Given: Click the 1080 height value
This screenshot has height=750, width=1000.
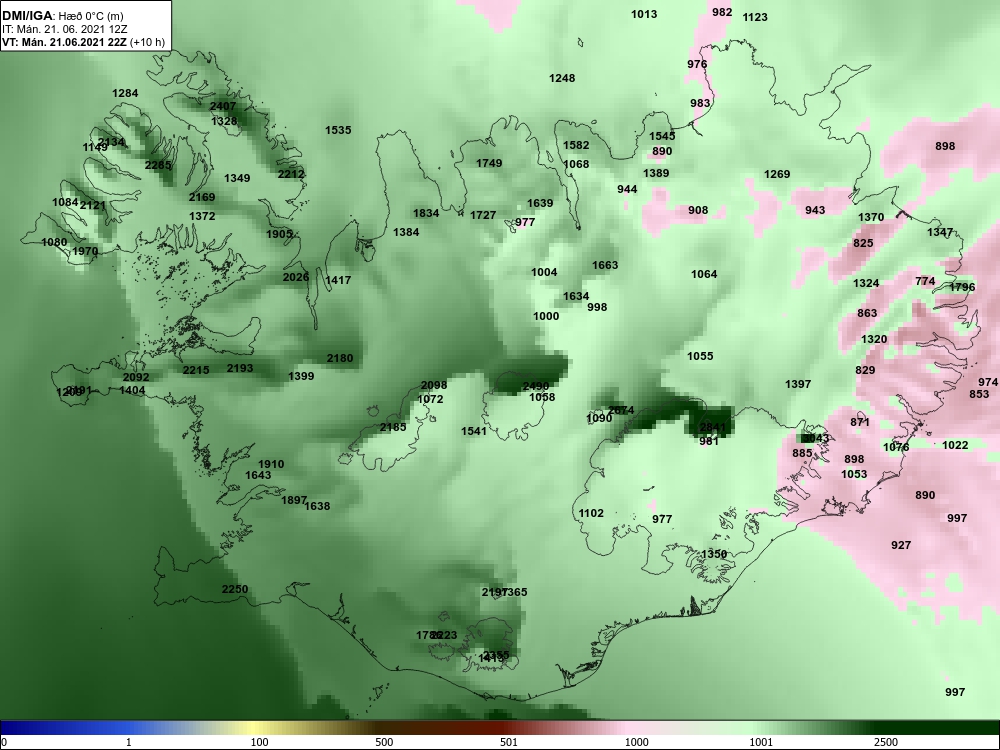Looking at the screenshot, I should click(x=54, y=242).
